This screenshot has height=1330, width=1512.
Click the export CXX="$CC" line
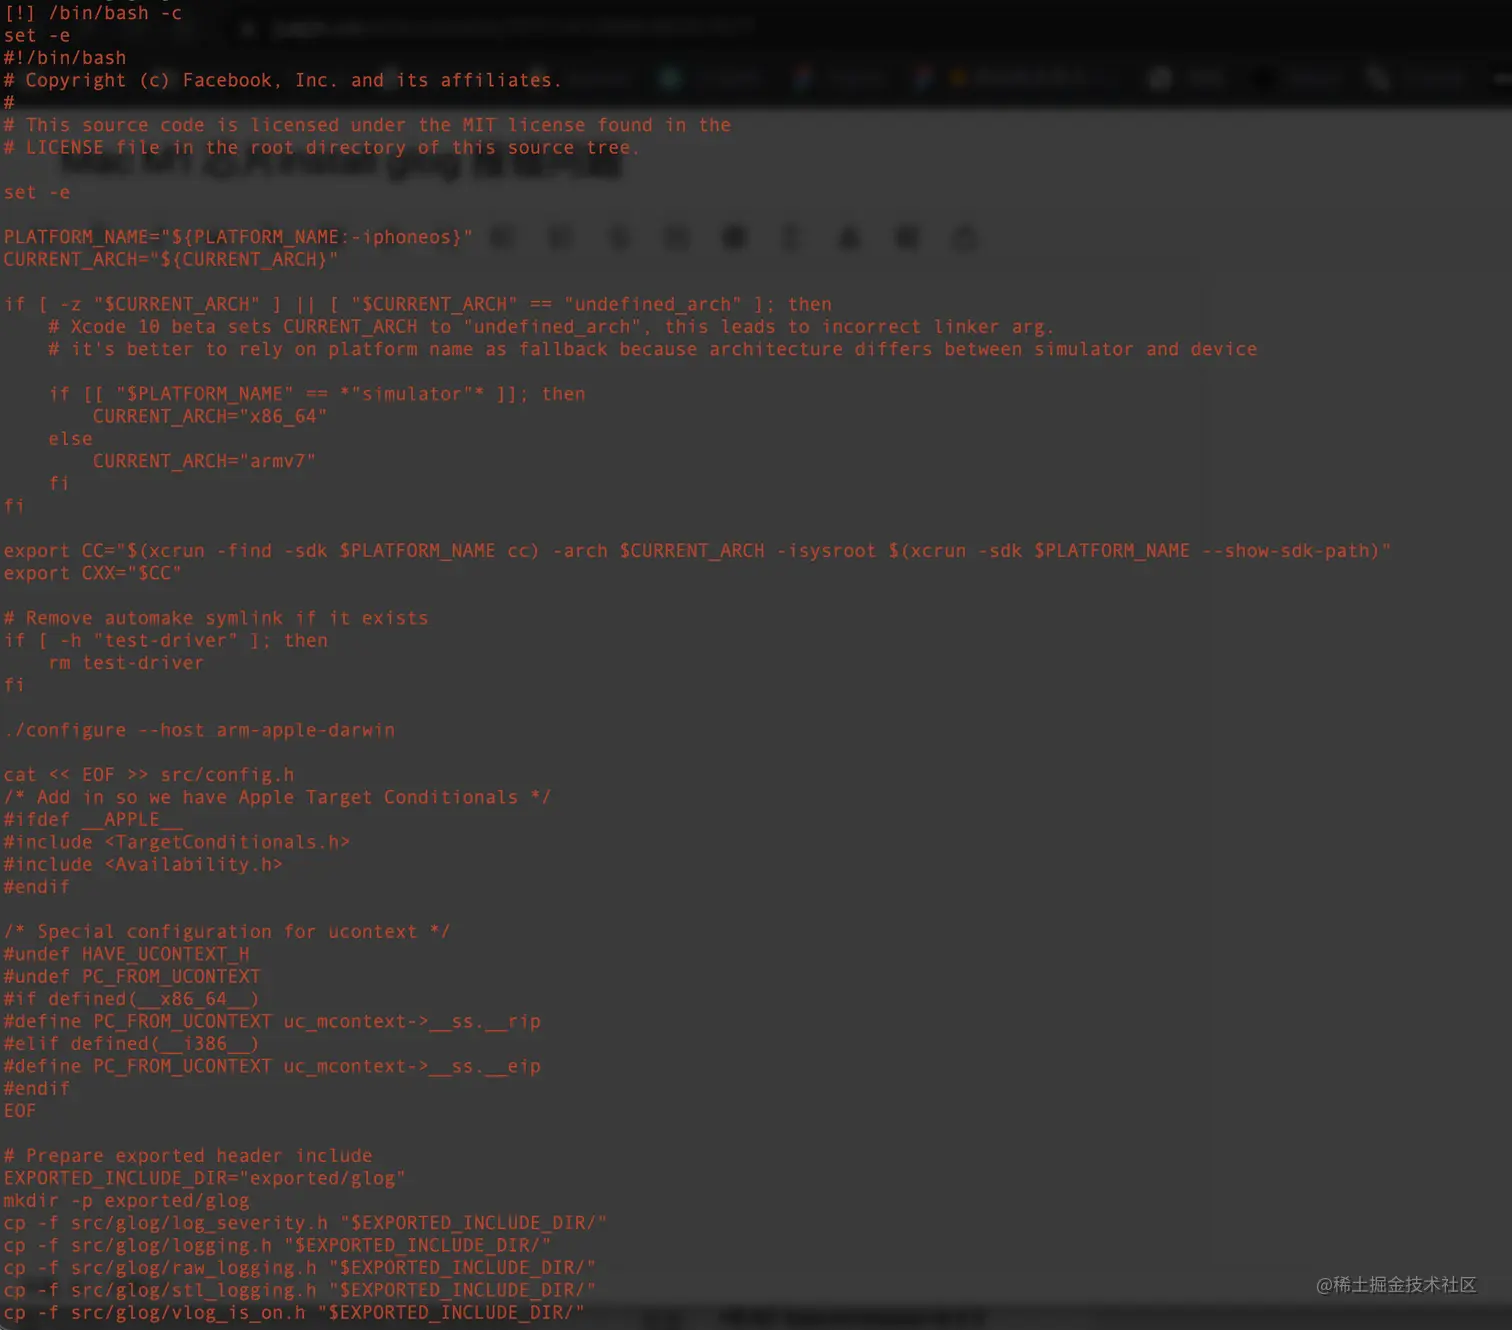[x=92, y=573]
